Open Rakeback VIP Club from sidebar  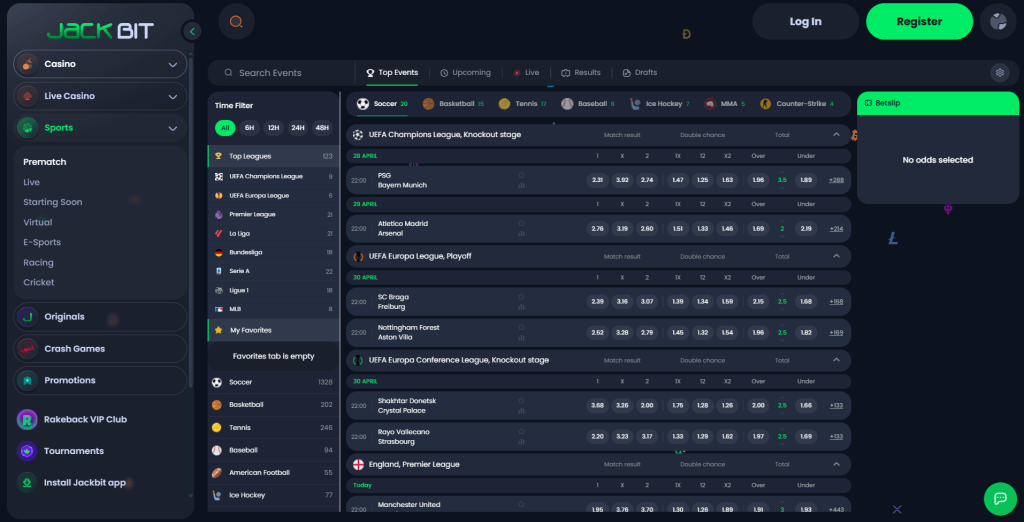click(85, 420)
